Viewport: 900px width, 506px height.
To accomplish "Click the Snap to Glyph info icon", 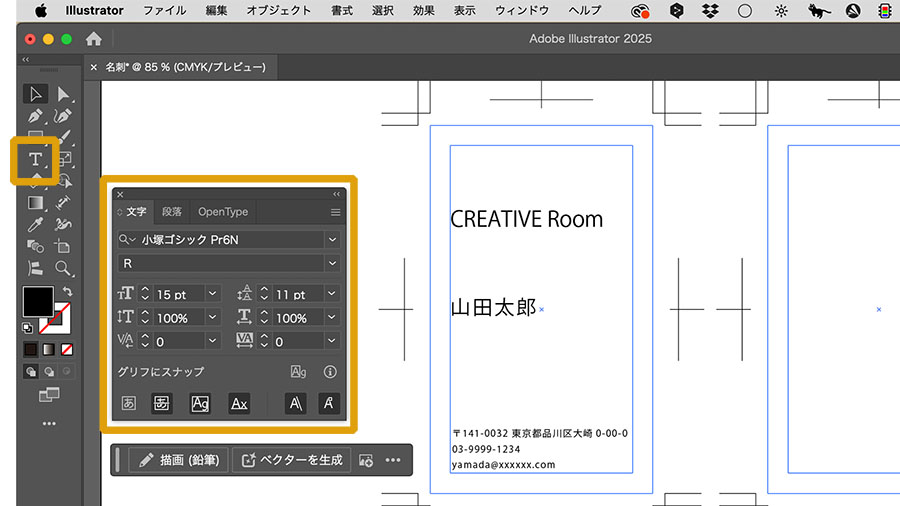I will [x=330, y=372].
